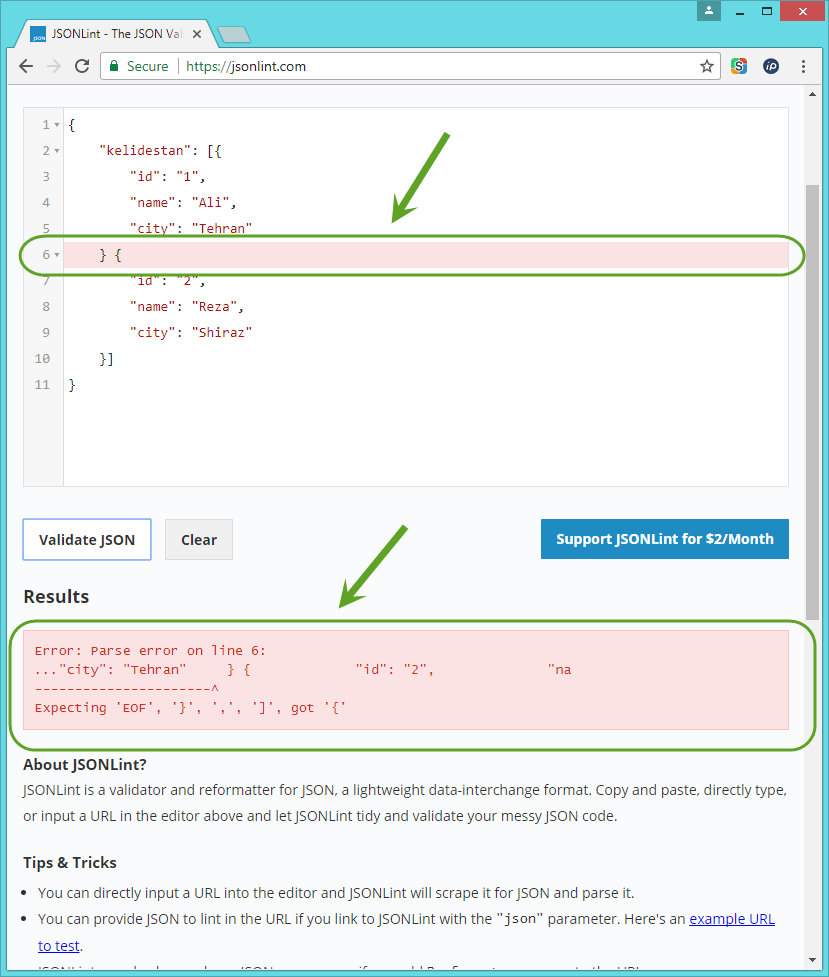The width and height of the screenshot is (829, 977).
Task: Maximize the Chrome window
Action: [x=767, y=11]
